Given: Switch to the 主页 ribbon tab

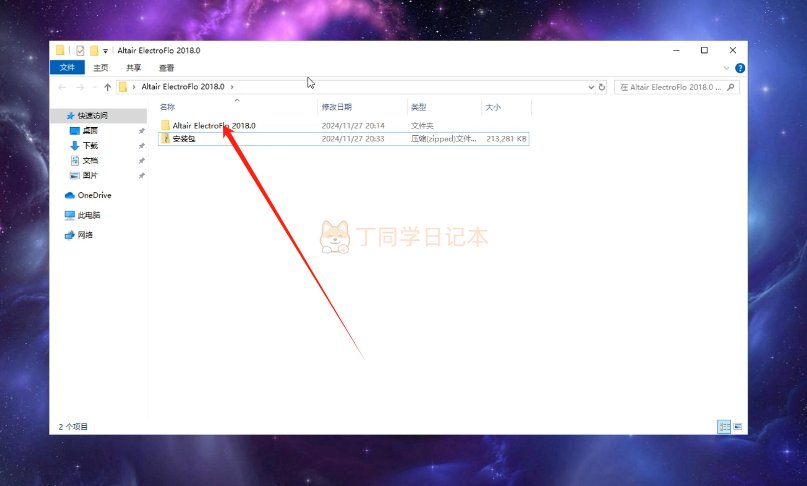Looking at the screenshot, I should pyautogui.click(x=100, y=67).
